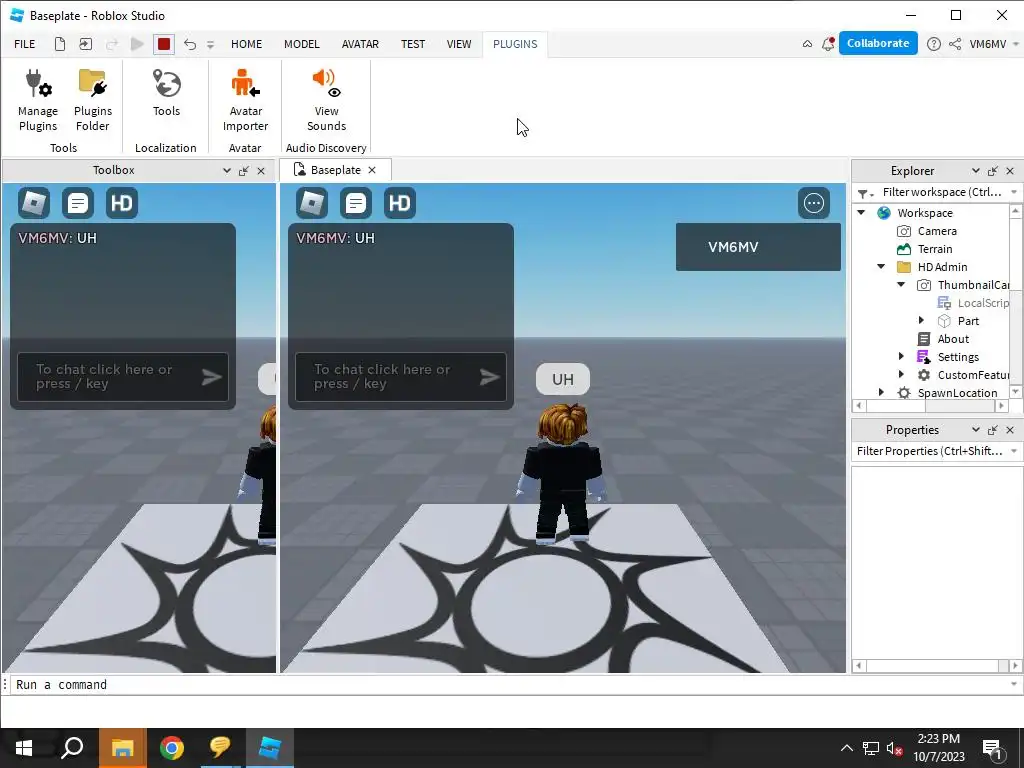
Task: Click the import file icon next to New
Action: (x=86, y=44)
